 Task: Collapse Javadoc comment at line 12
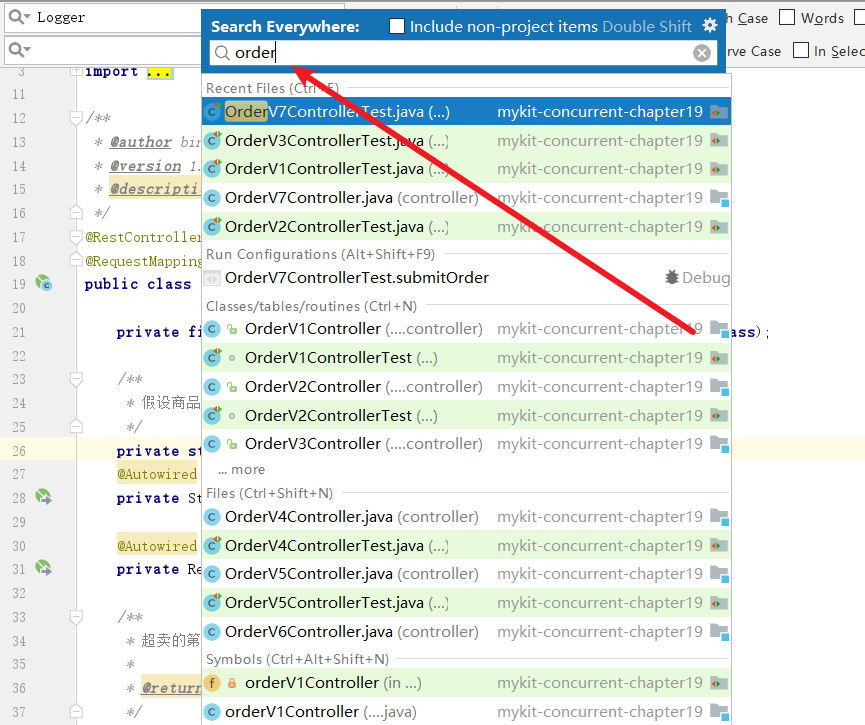(x=76, y=118)
